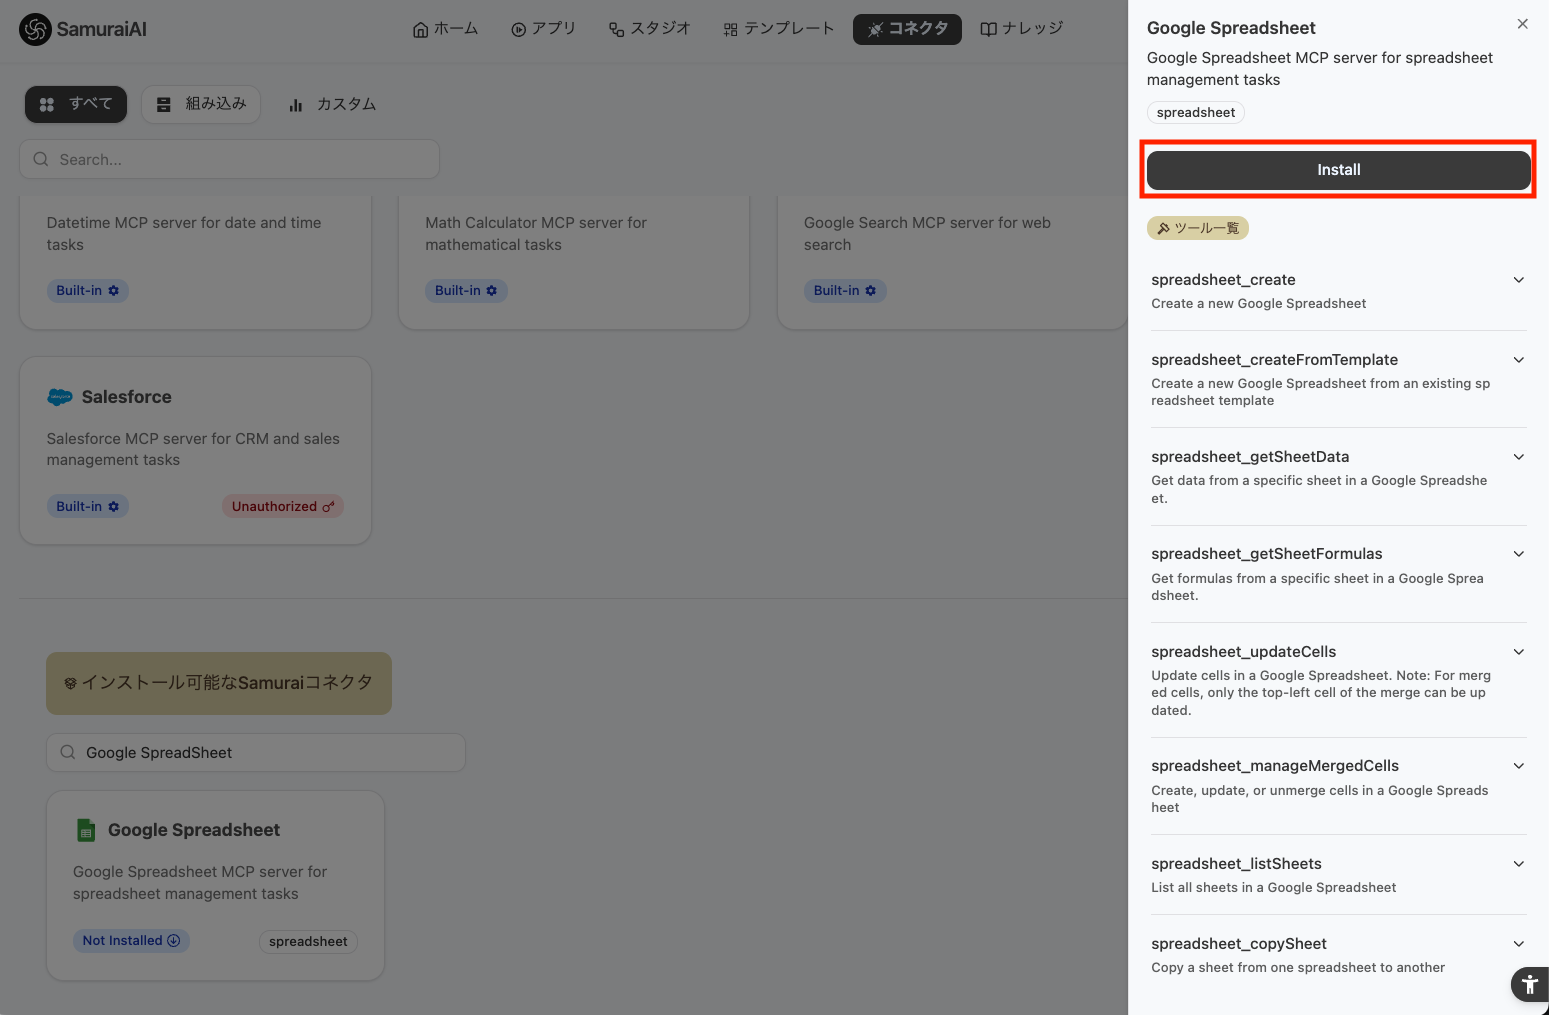The height and width of the screenshot is (1015, 1549).
Task: Click the Install button
Action: tap(1338, 169)
